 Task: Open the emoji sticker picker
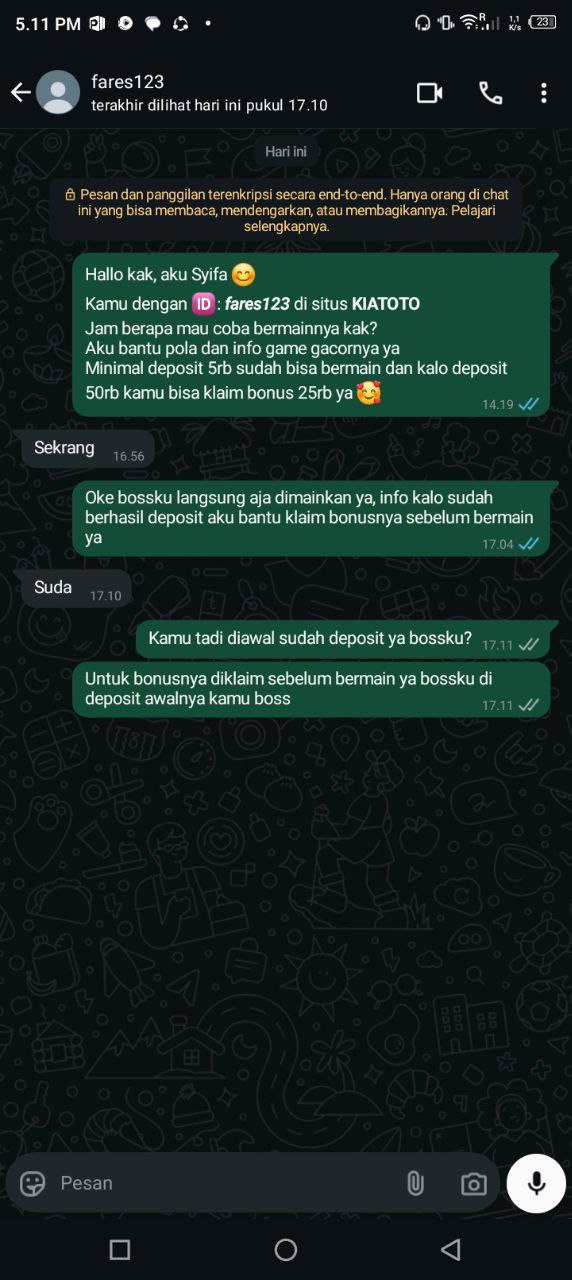coord(33,1183)
